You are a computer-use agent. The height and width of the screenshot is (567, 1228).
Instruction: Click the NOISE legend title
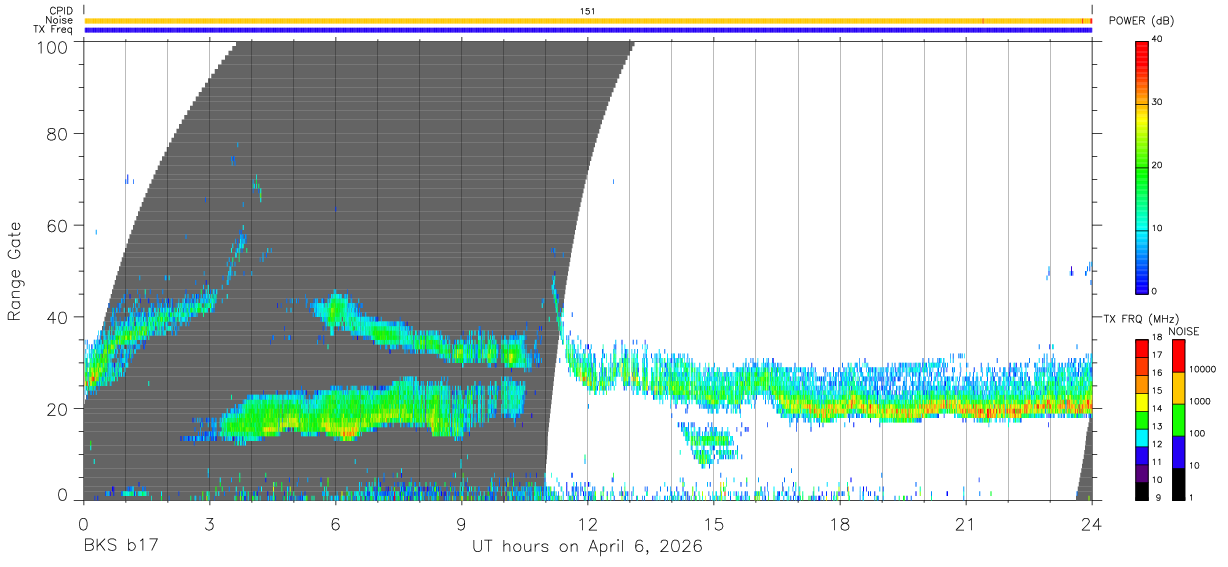pyautogui.click(x=1184, y=331)
